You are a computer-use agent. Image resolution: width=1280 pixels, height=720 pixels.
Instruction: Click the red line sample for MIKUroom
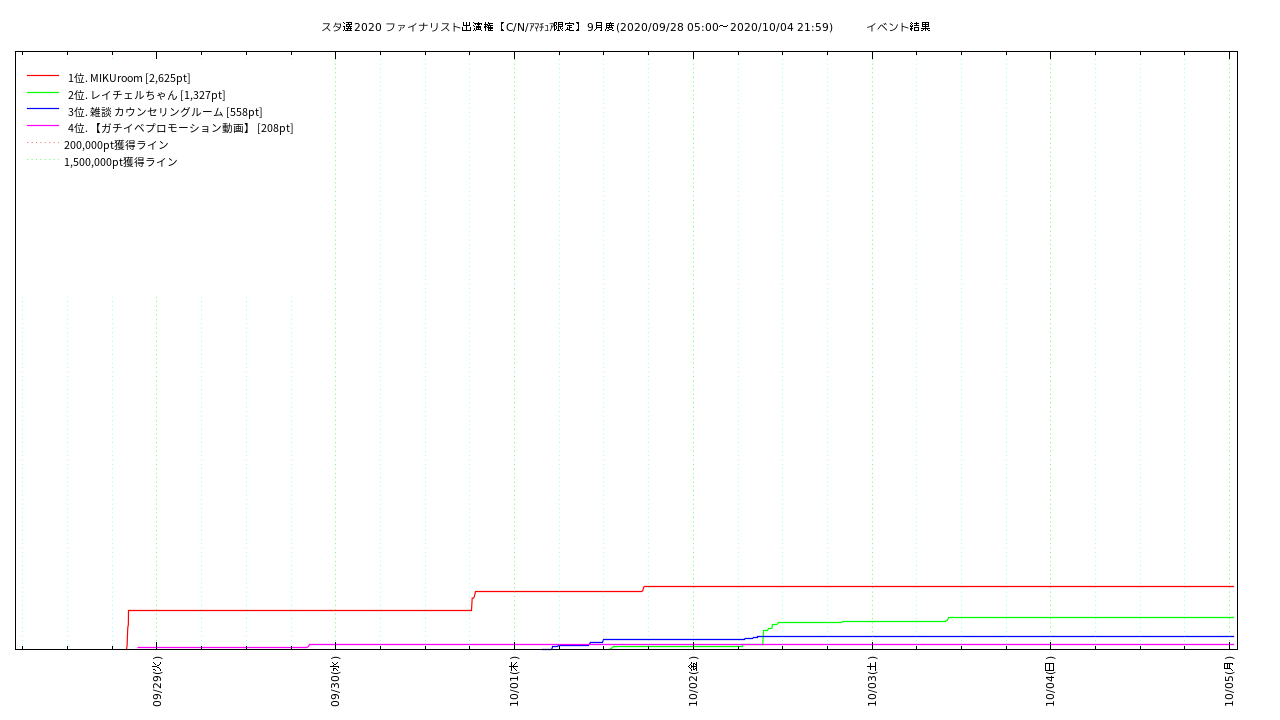pos(43,75)
